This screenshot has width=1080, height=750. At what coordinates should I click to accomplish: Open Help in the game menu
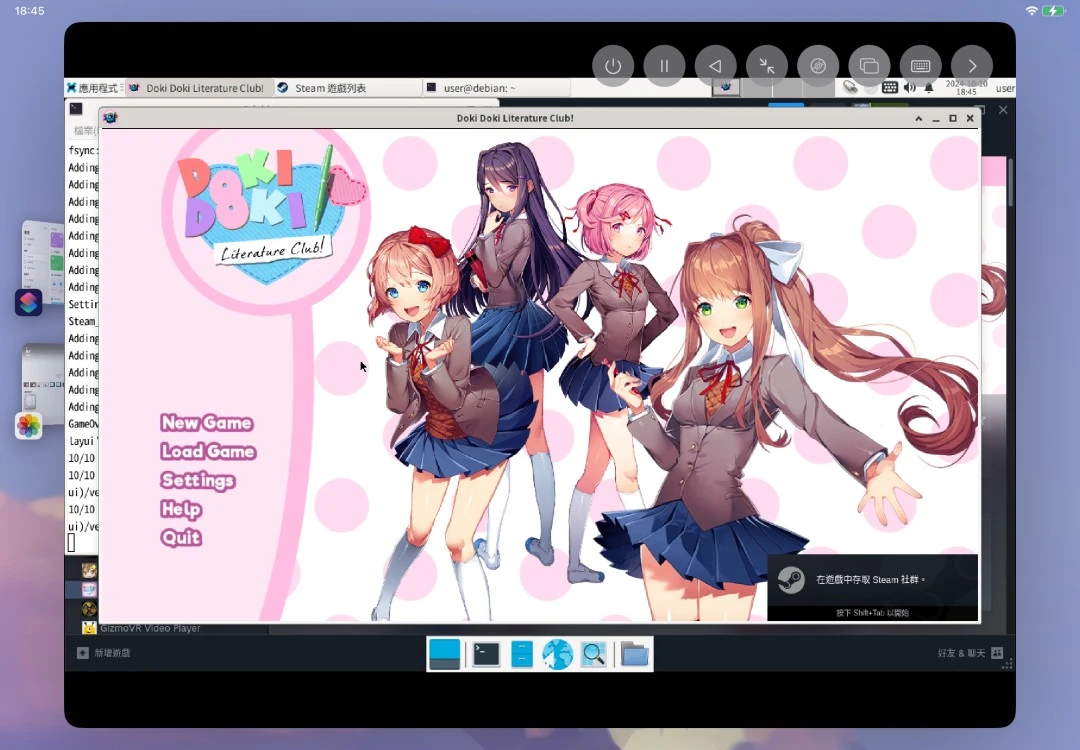coord(181,509)
